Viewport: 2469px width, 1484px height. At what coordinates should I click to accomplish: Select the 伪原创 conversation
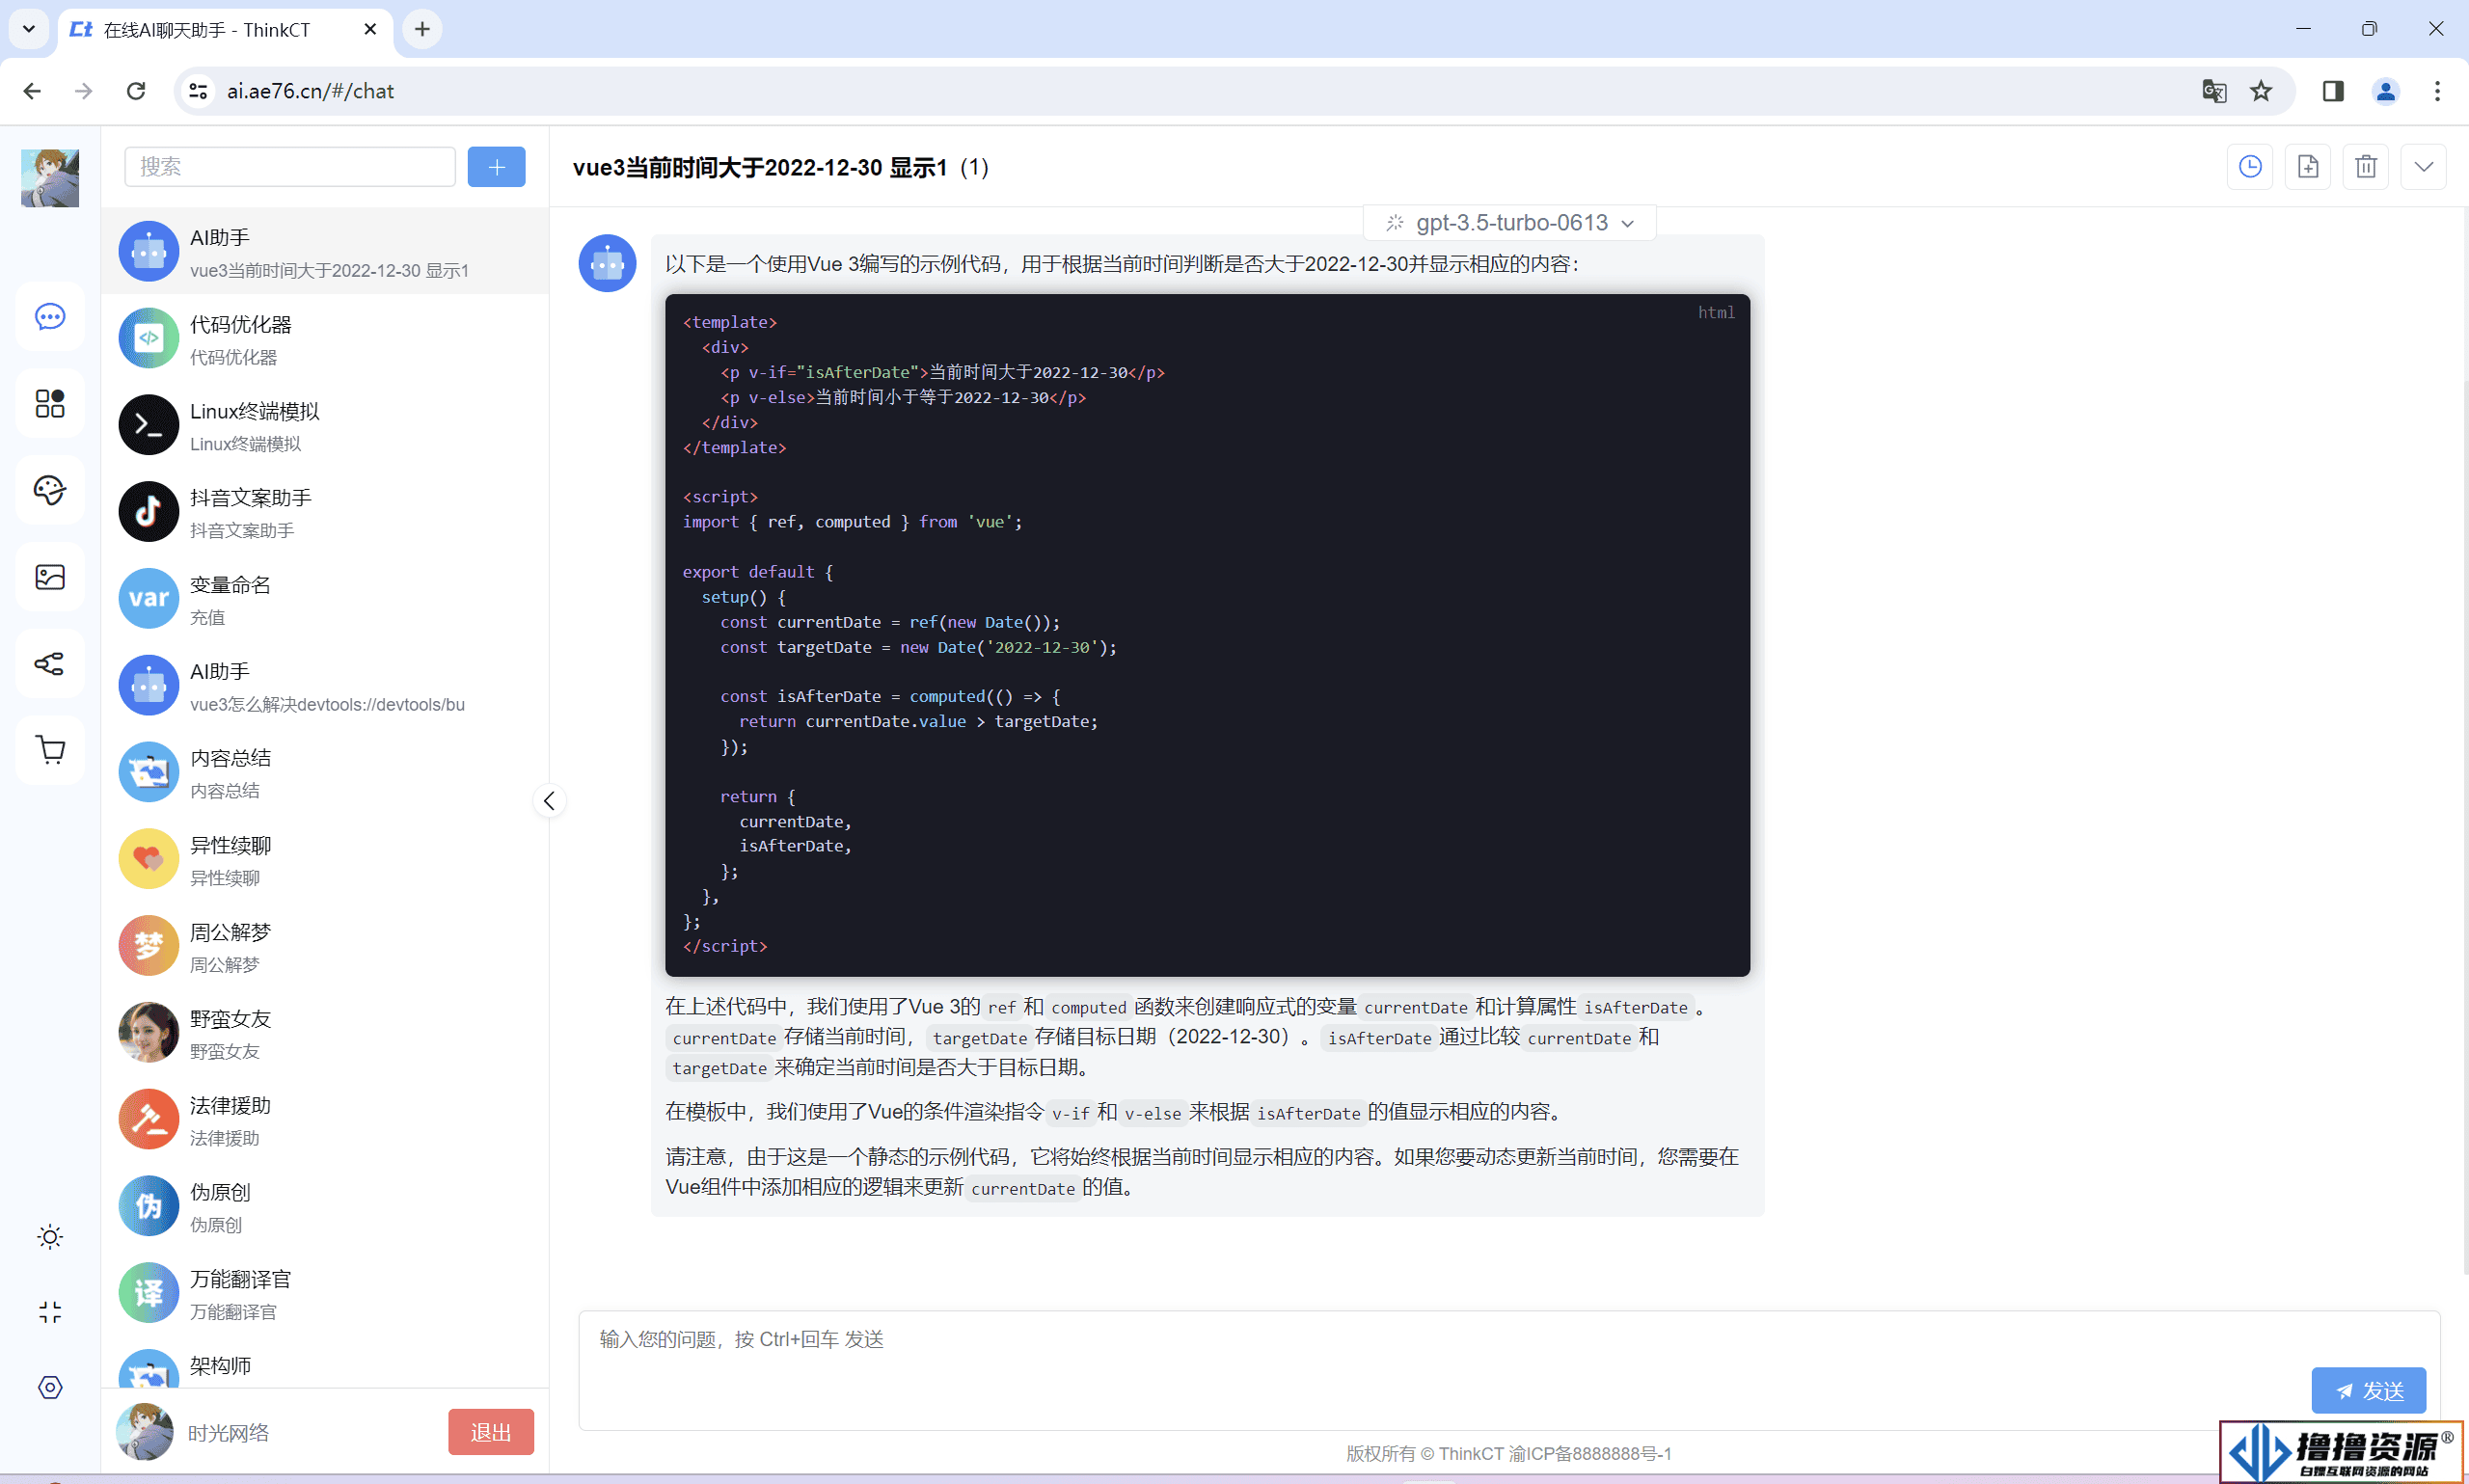[x=325, y=1206]
